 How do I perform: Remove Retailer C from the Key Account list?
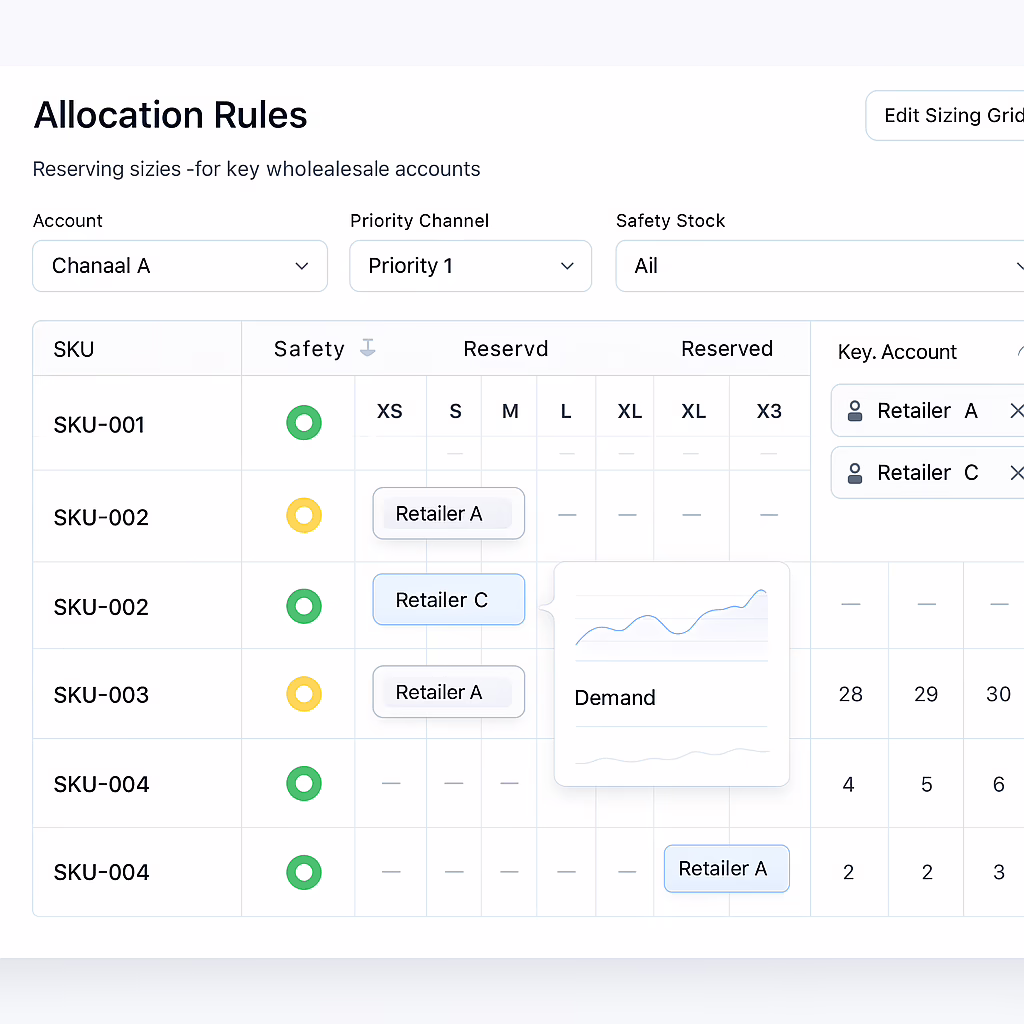coord(1015,473)
